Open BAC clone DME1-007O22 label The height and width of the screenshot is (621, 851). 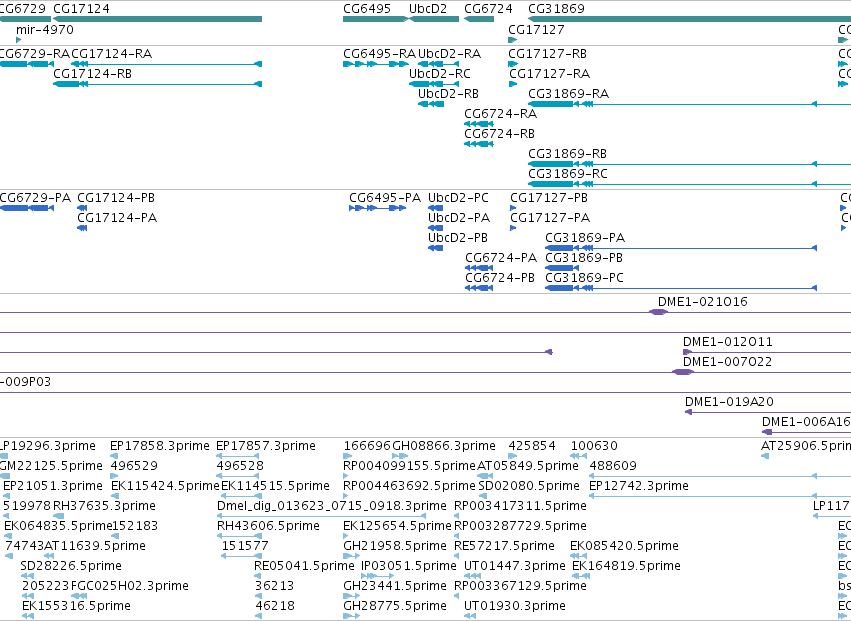727,362
